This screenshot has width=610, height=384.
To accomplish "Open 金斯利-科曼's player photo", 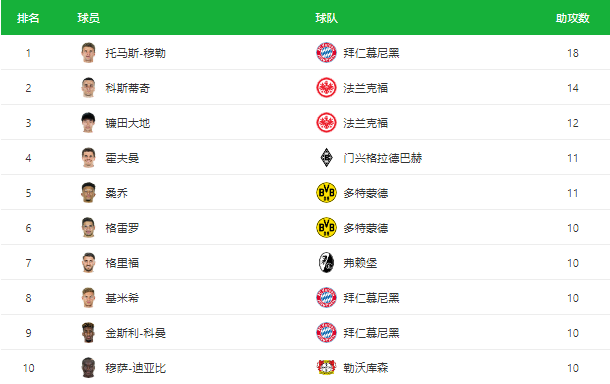I will (x=88, y=333).
